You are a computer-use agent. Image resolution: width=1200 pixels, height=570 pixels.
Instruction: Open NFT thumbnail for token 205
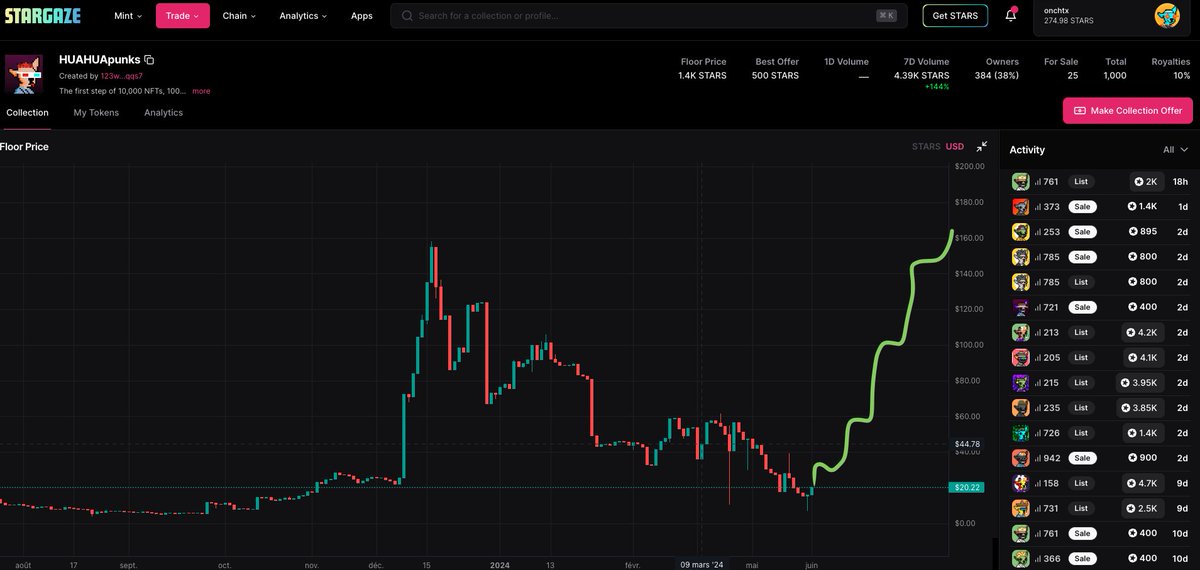coord(1021,357)
